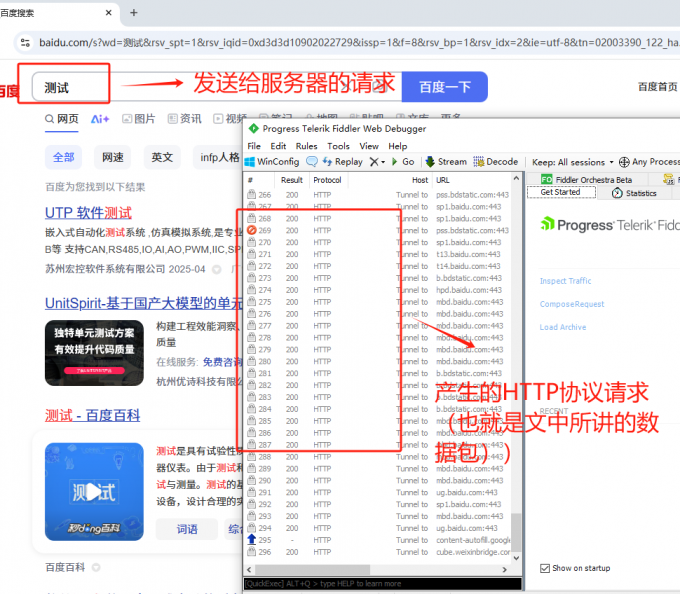The image size is (680, 594).
Task: Click 词语 button under Baike result
Action: point(187,529)
